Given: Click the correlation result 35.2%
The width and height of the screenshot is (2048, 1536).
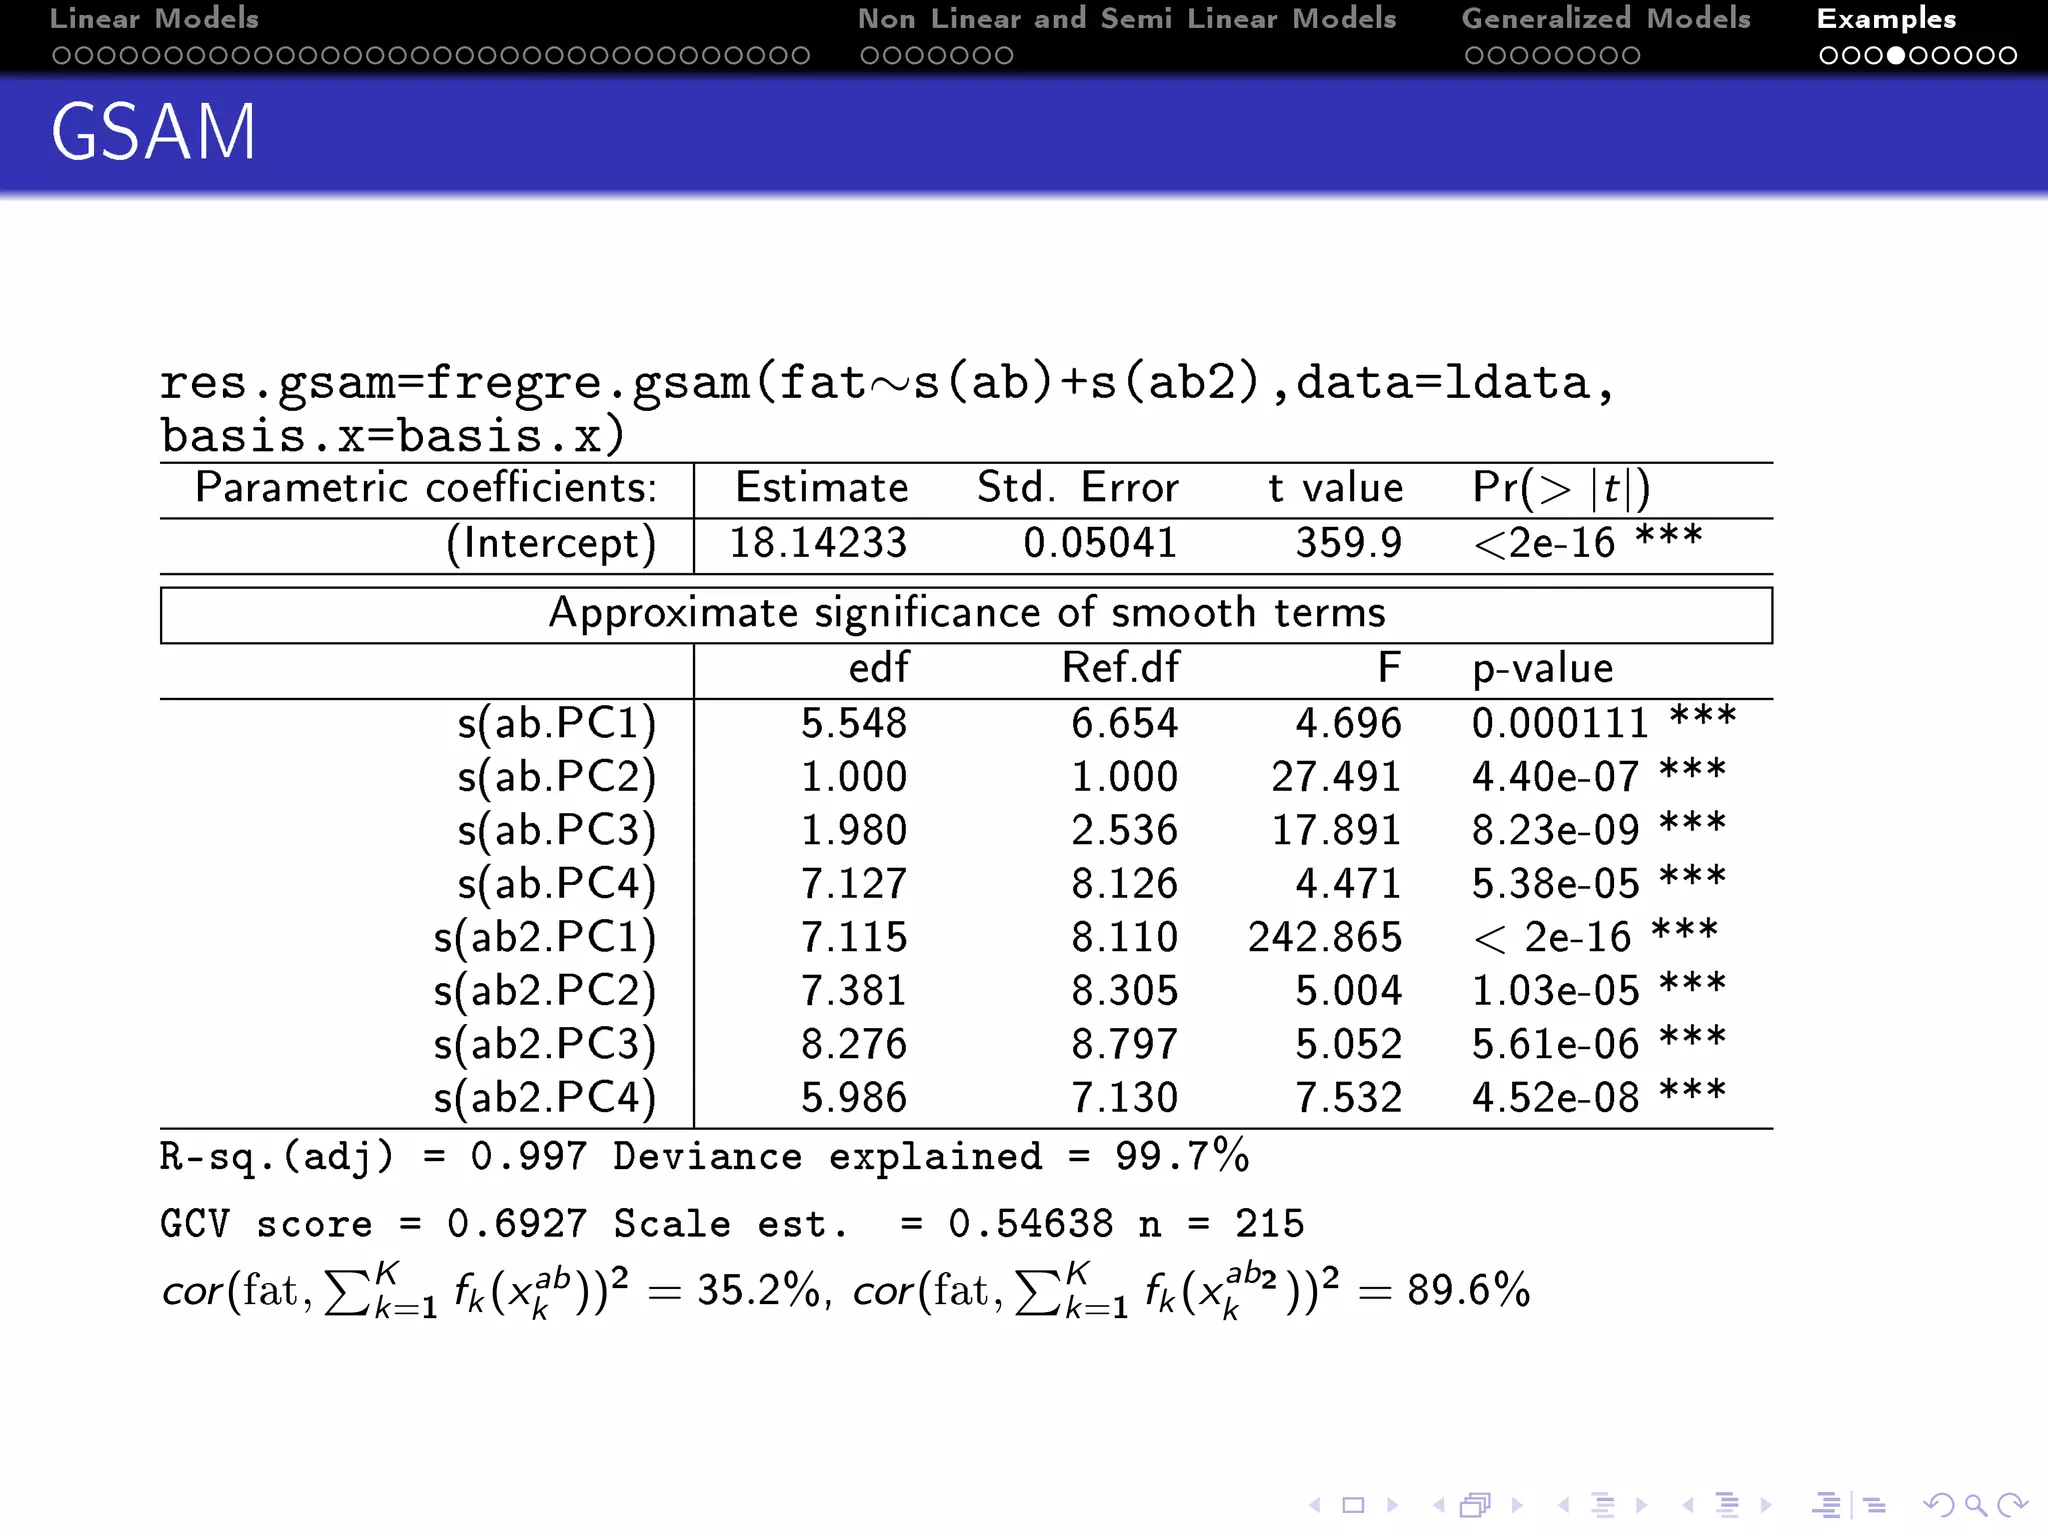Looking at the screenshot, I should [x=759, y=1290].
